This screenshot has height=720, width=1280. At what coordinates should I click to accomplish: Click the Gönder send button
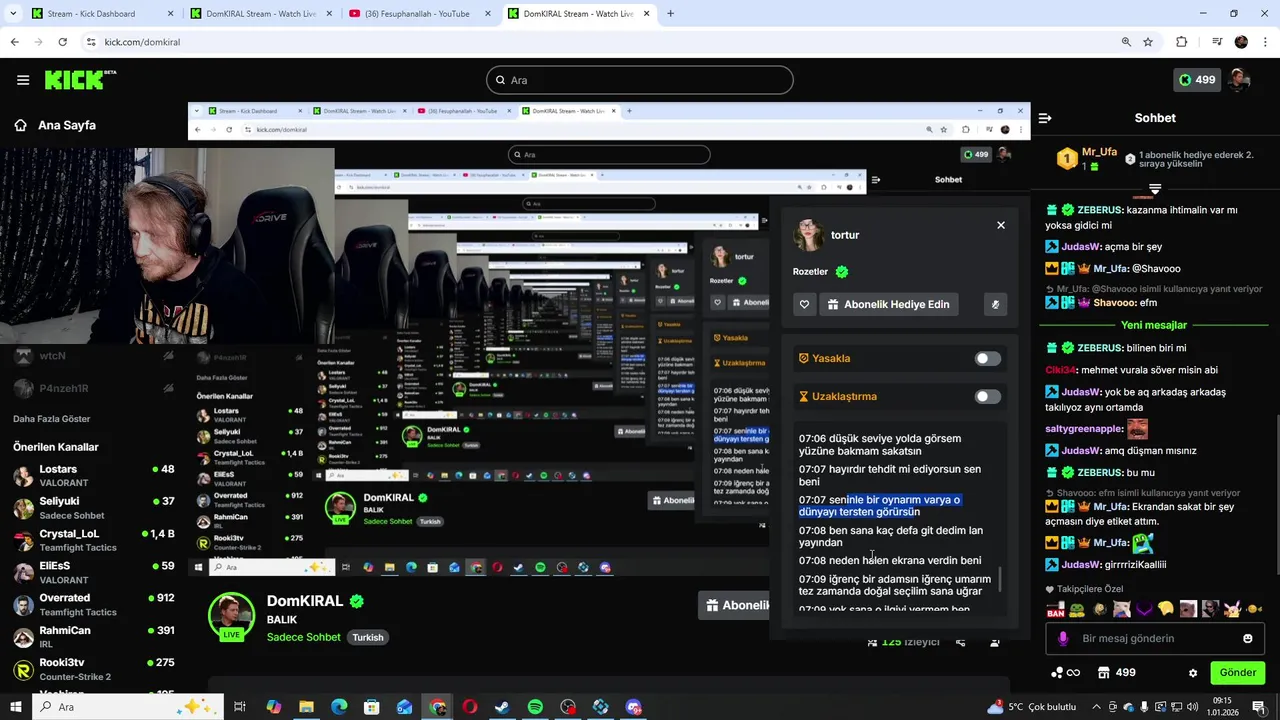[x=1238, y=672]
